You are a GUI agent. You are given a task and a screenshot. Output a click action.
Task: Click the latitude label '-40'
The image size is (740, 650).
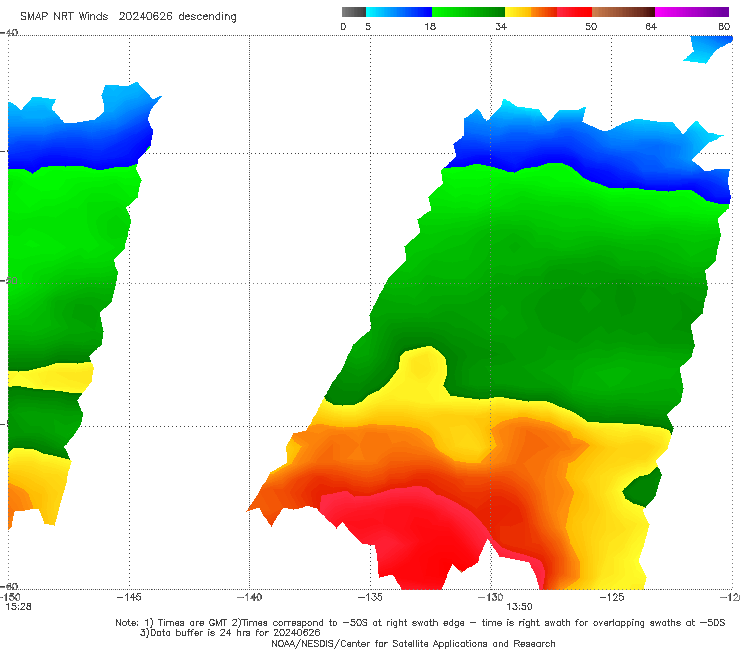[9, 33]
